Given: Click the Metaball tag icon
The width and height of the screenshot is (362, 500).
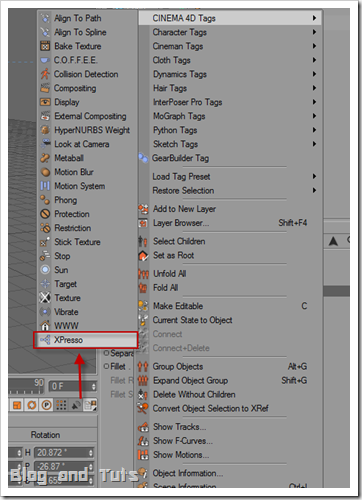Looking at the screenshot, I should click(x=45, y=158).
